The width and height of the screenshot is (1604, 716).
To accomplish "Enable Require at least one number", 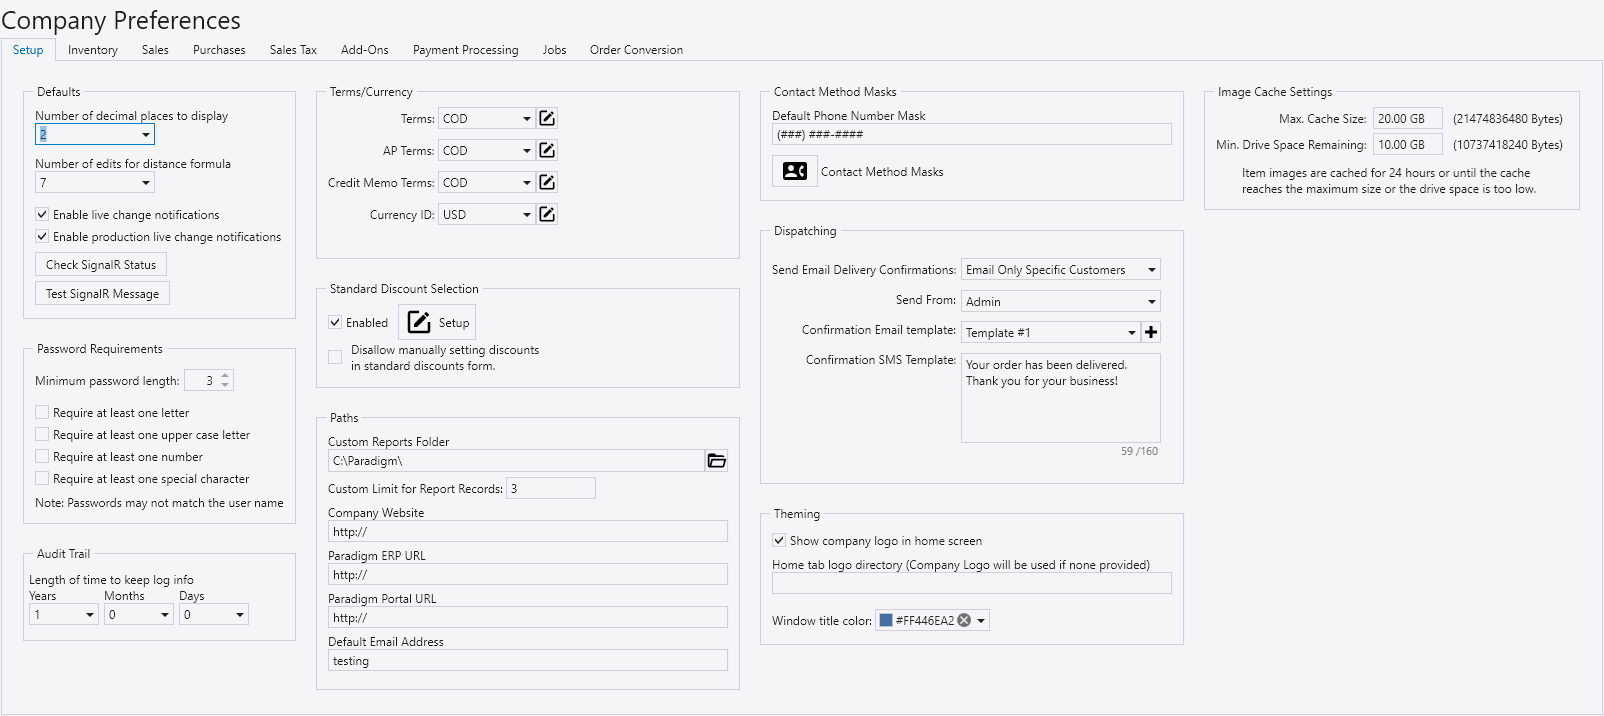I will point(42,457).
